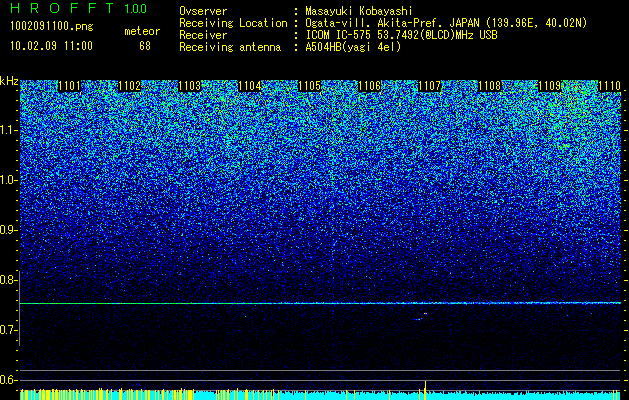Click the 1101 time marker
629x400 pixels.
[69, 86]
